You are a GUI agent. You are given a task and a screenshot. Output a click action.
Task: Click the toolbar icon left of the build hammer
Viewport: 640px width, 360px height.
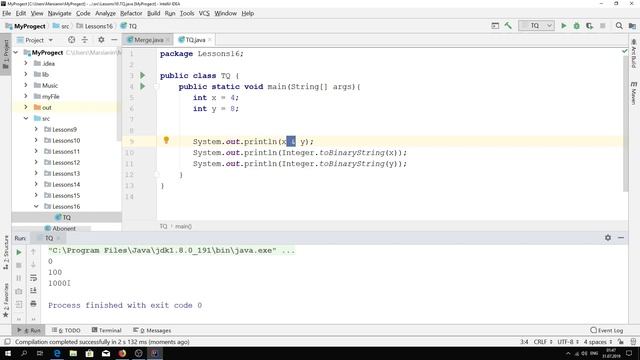[x=495, y=26]
